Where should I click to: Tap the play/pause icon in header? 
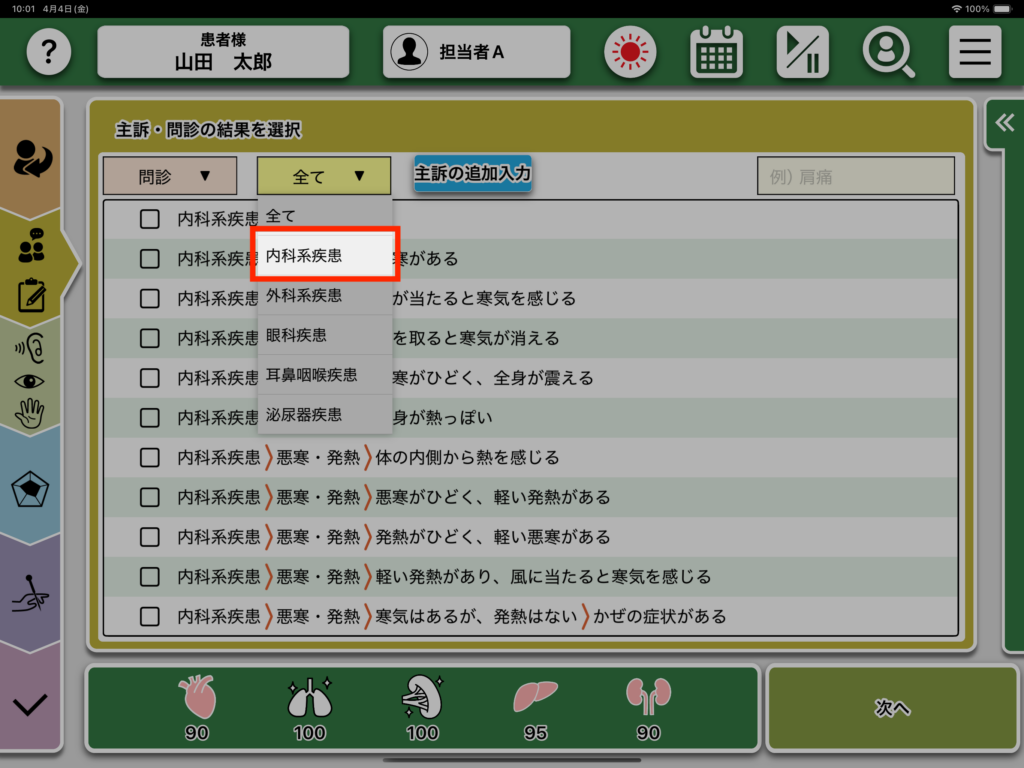[x=802, y=52]
